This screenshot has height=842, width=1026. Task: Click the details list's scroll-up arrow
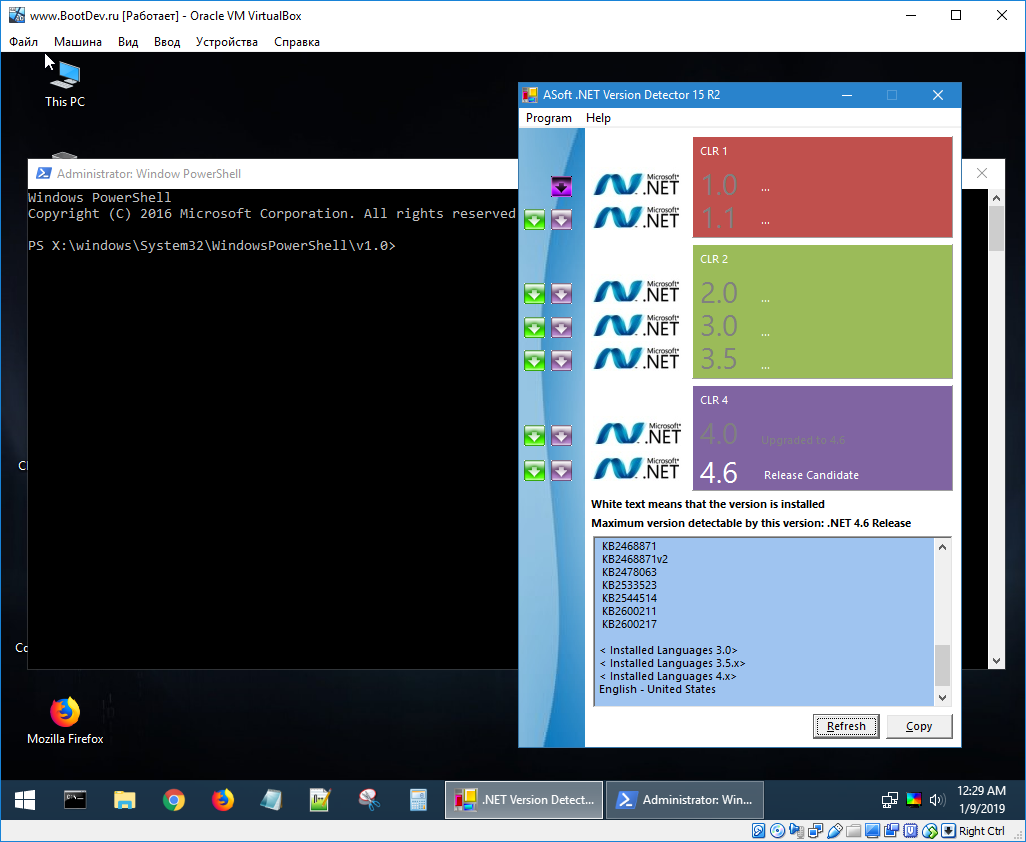click(x=942, y=547)
